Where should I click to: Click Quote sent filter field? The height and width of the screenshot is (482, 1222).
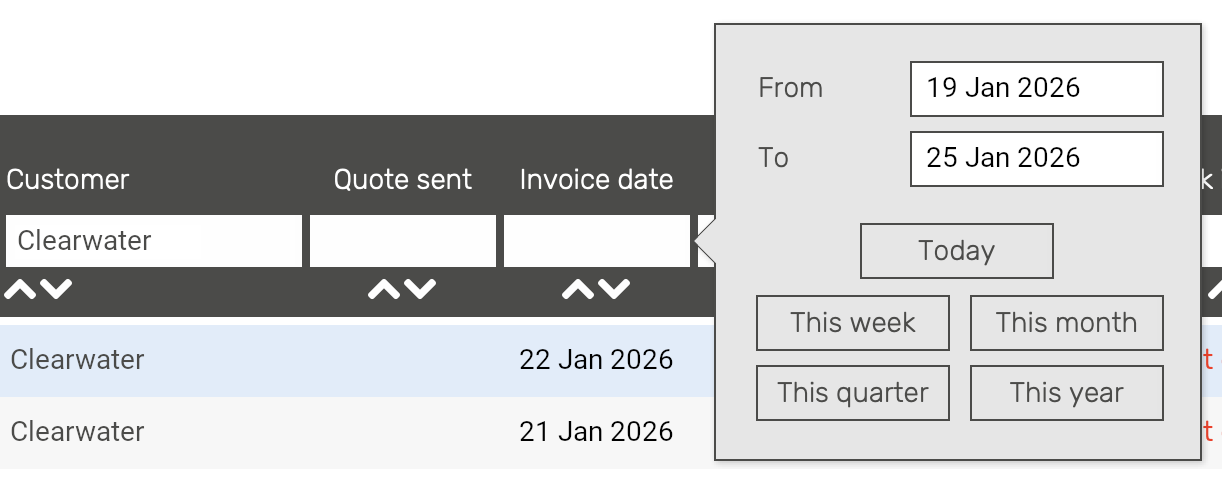pyautogui.click(x=402, y=241)
